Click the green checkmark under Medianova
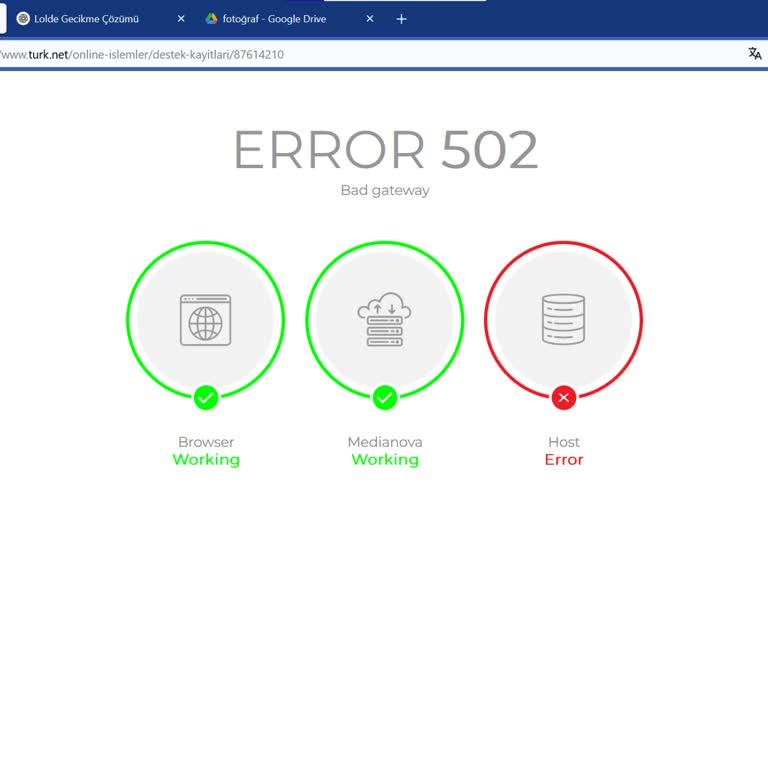 click(385, 398)
